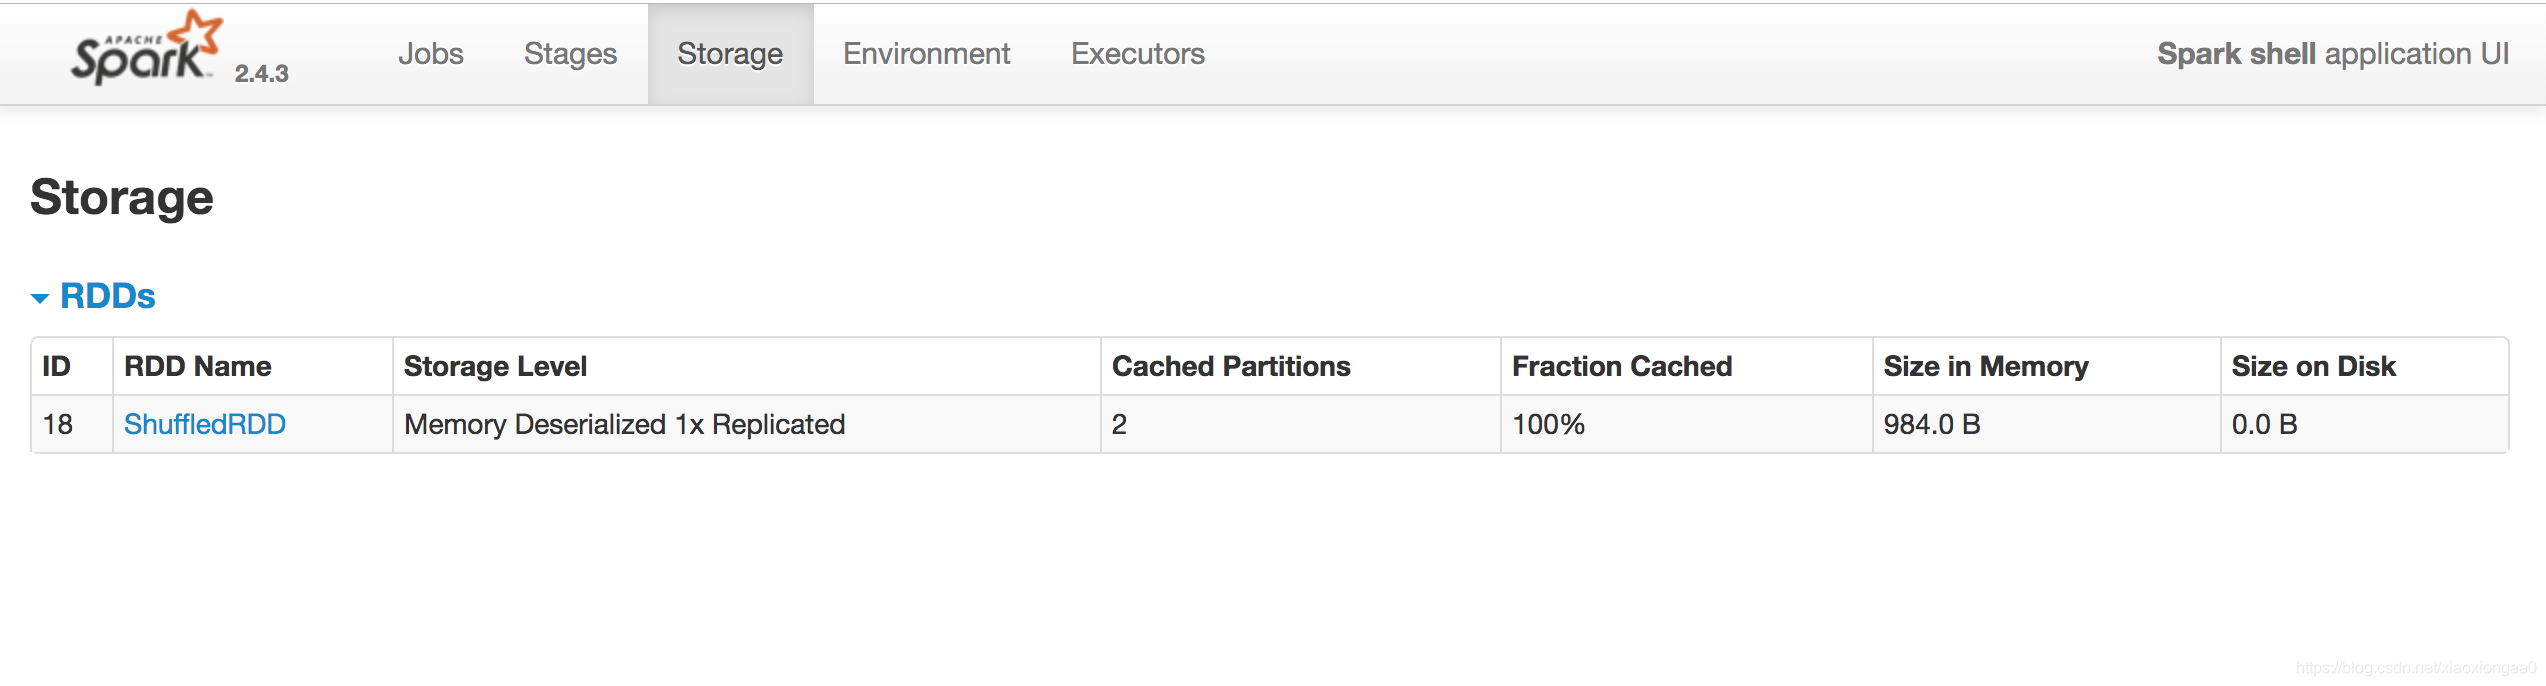This screenshot has width=2546, height=686.
Task: Go to the Environment tab
Action: click(926, 54)
